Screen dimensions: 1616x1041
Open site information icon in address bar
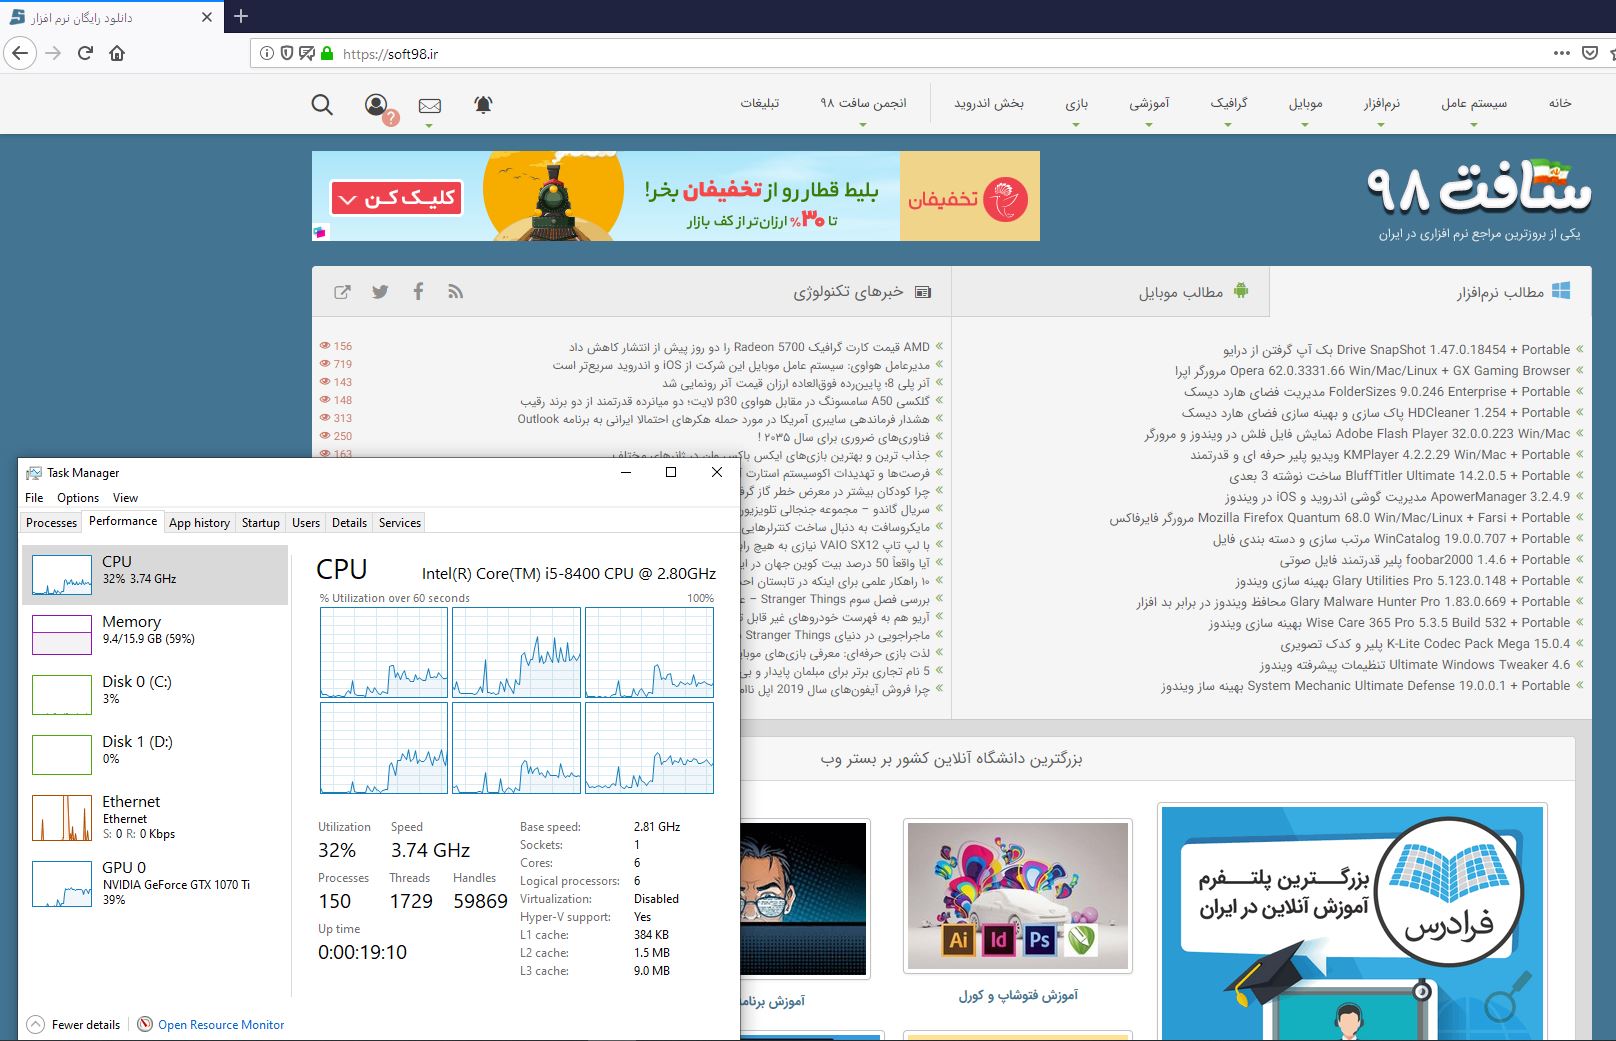267,53
